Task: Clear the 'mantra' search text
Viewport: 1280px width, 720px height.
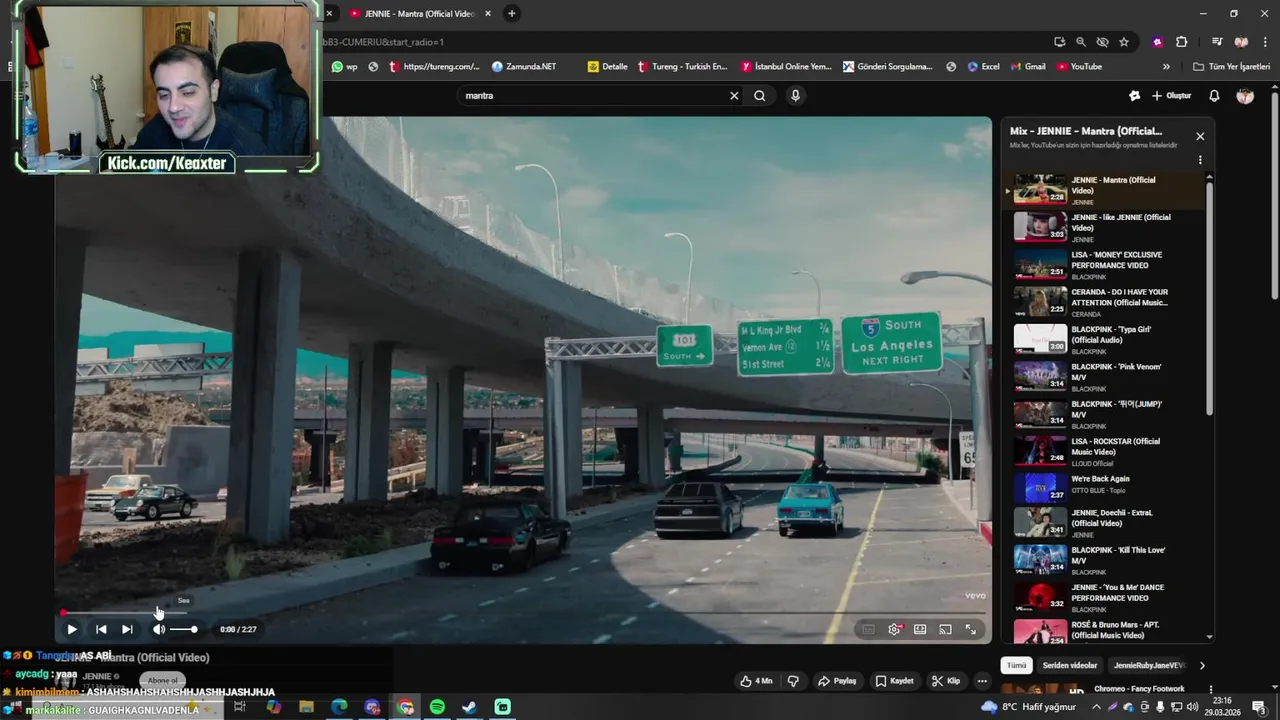Action: tap(734, 96)
